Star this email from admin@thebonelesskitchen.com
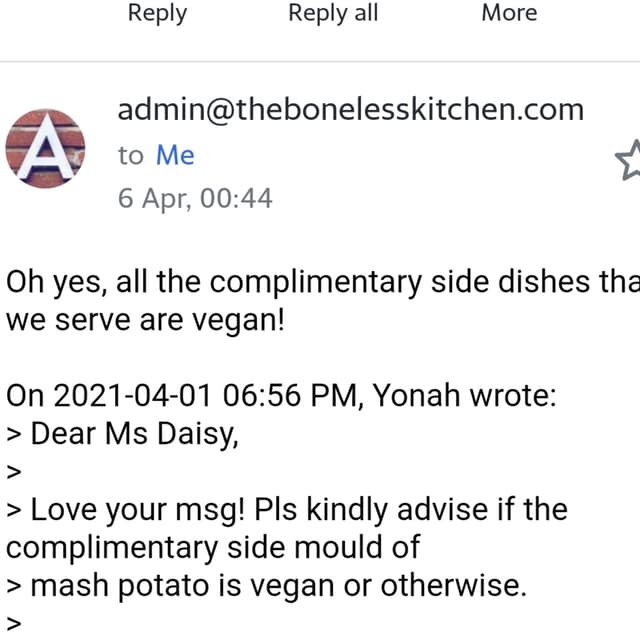Viewport: 640px width, 640px height. tap(628, 160)
